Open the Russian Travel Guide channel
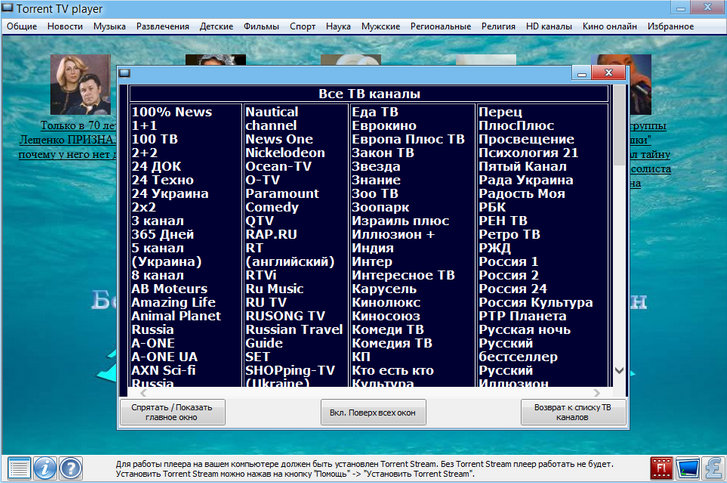The height and width of the screenshot is (483, 727). 294,337
